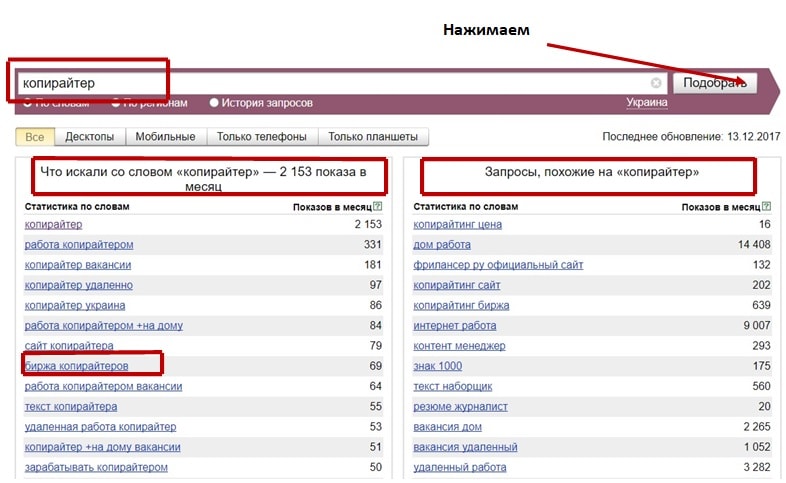Open the 'копирайтинг сайт' link

click(457, 285)
